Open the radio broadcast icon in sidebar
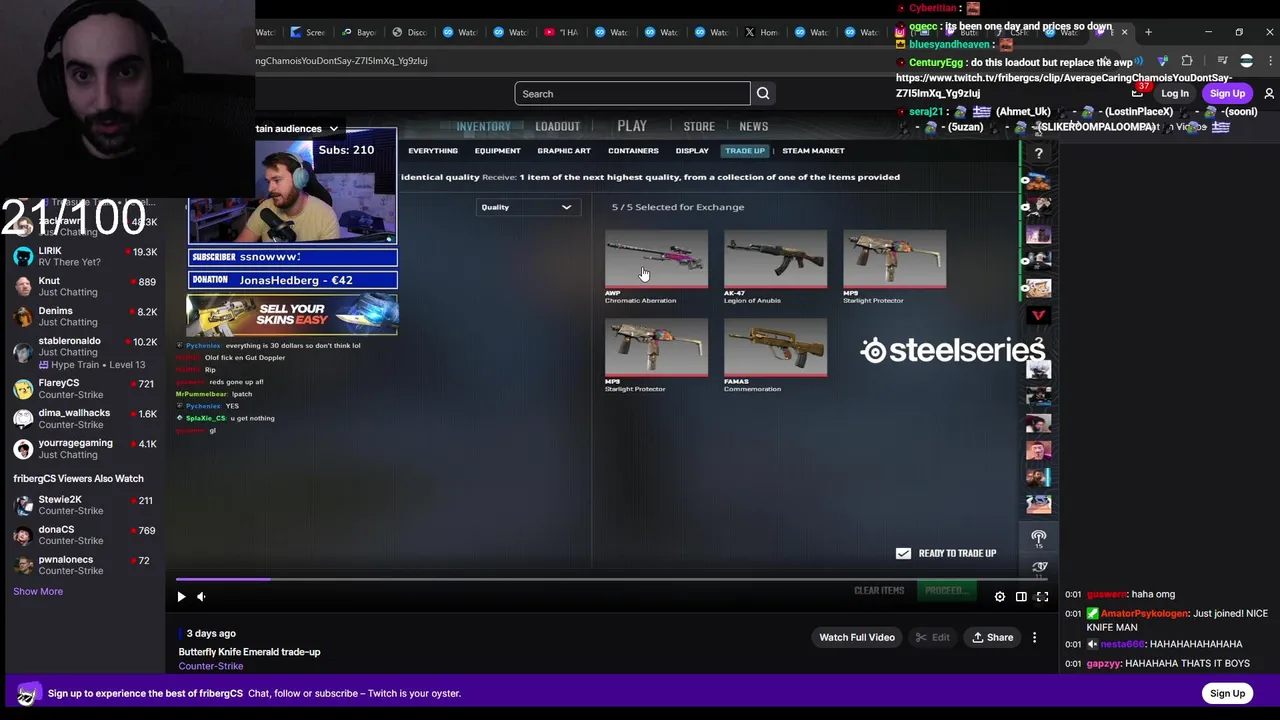 pos(1038,537)
